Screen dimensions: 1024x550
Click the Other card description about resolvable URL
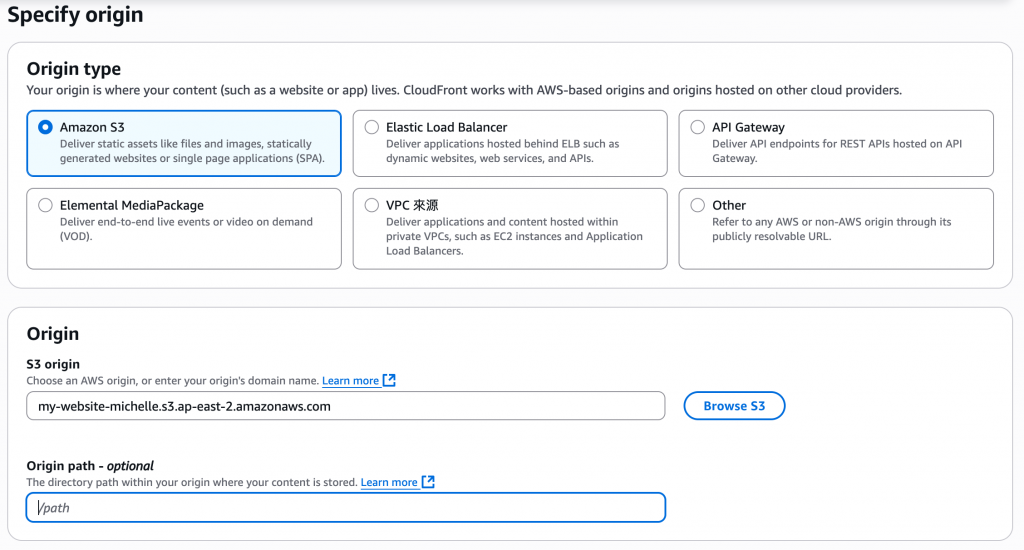pos(831,229)
